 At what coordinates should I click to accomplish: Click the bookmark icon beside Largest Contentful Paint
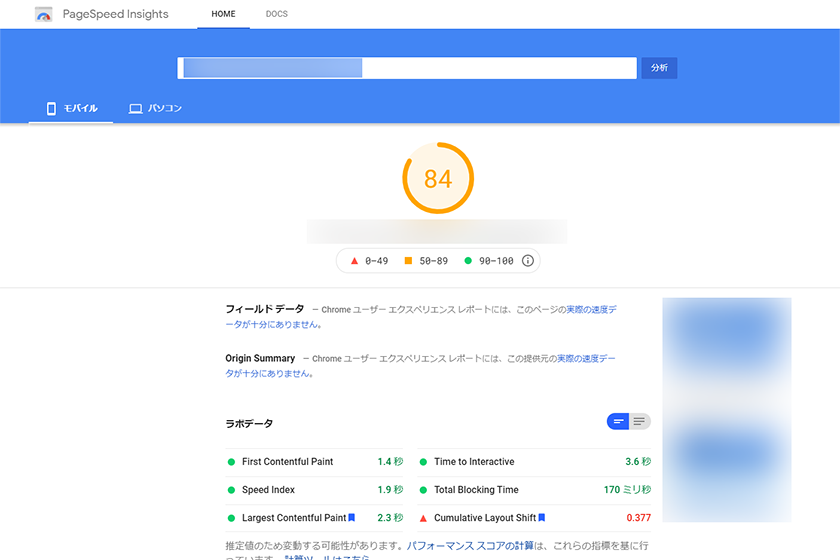click(x=352, y=518)
